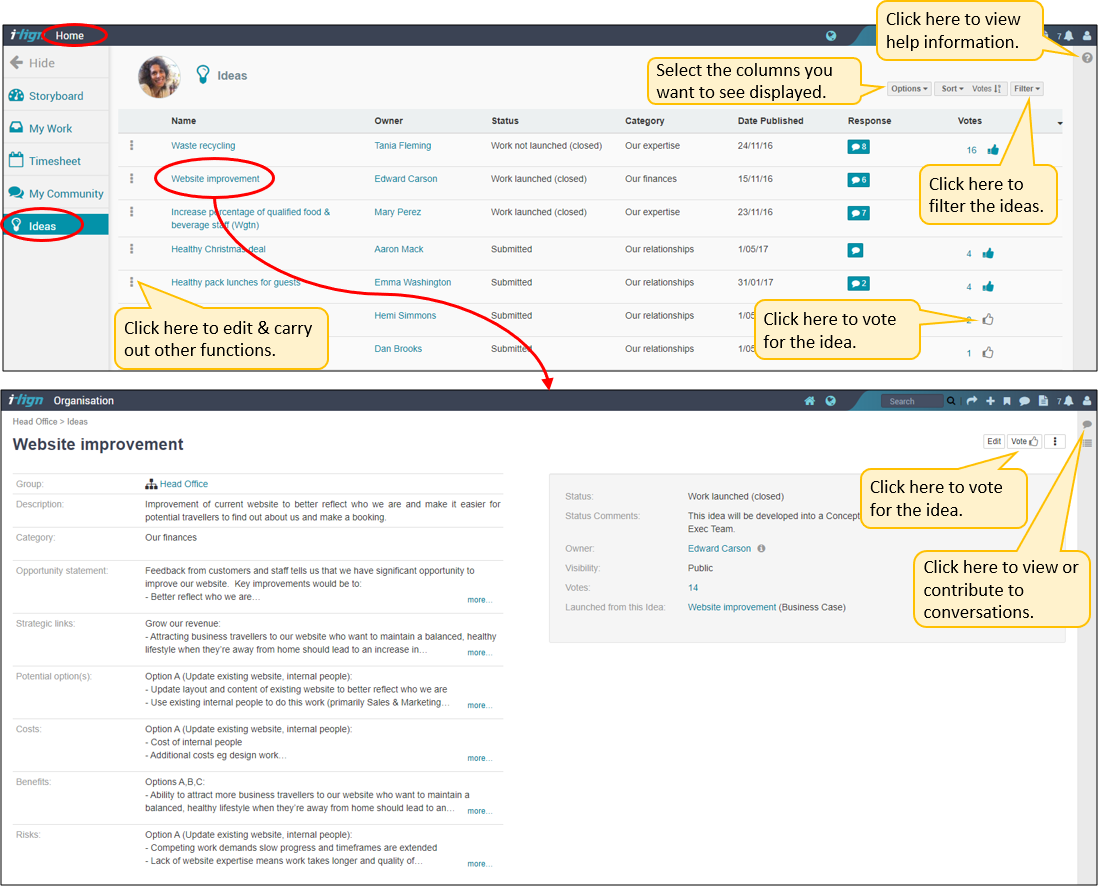This screenshot has height=886, width=1098.
Task: Select Timesheet in the left sidebar
Action: 54,161
